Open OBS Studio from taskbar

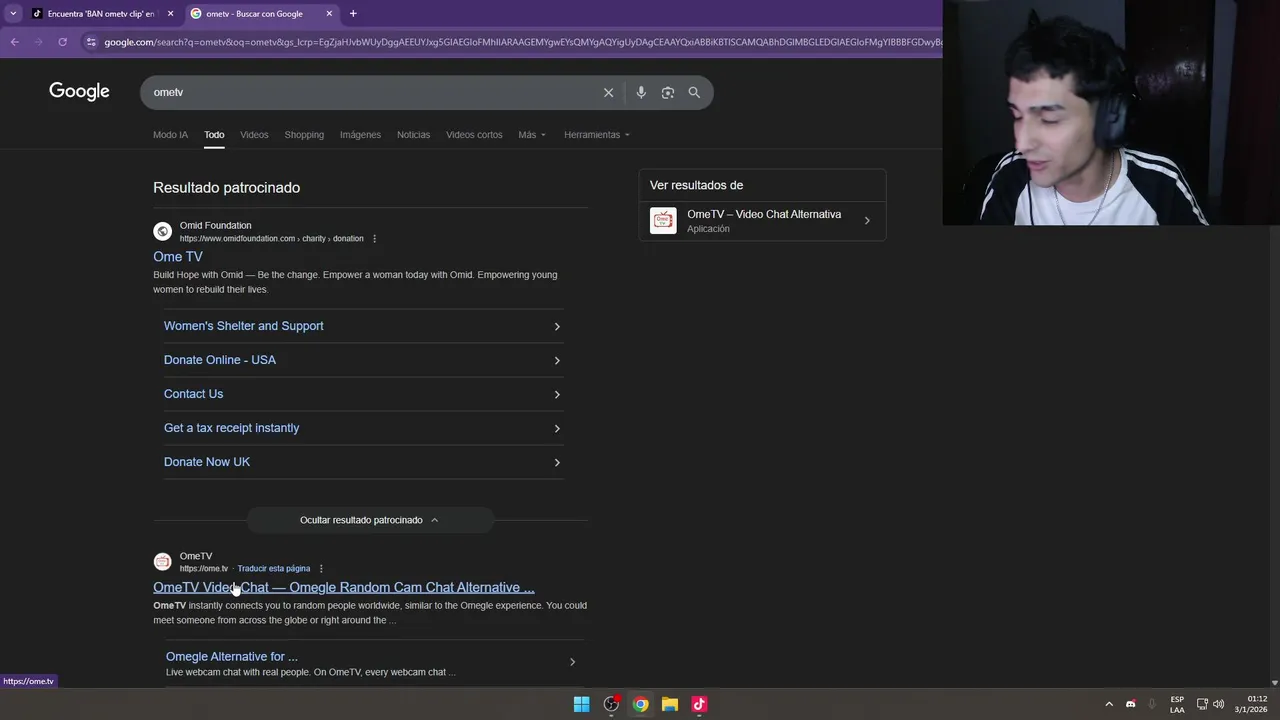611,704
